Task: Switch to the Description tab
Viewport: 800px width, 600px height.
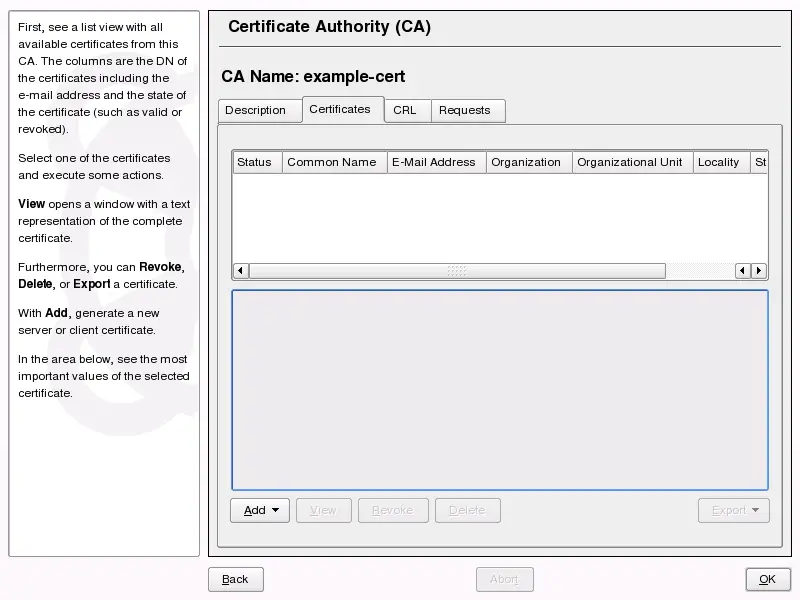Action: (255, 110)
